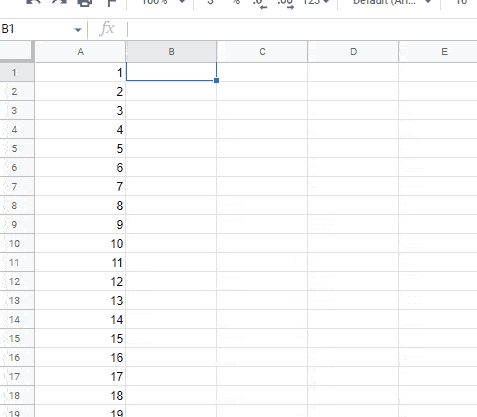Select row 13 header
This screenshot has height=417, width=477.
17,300
